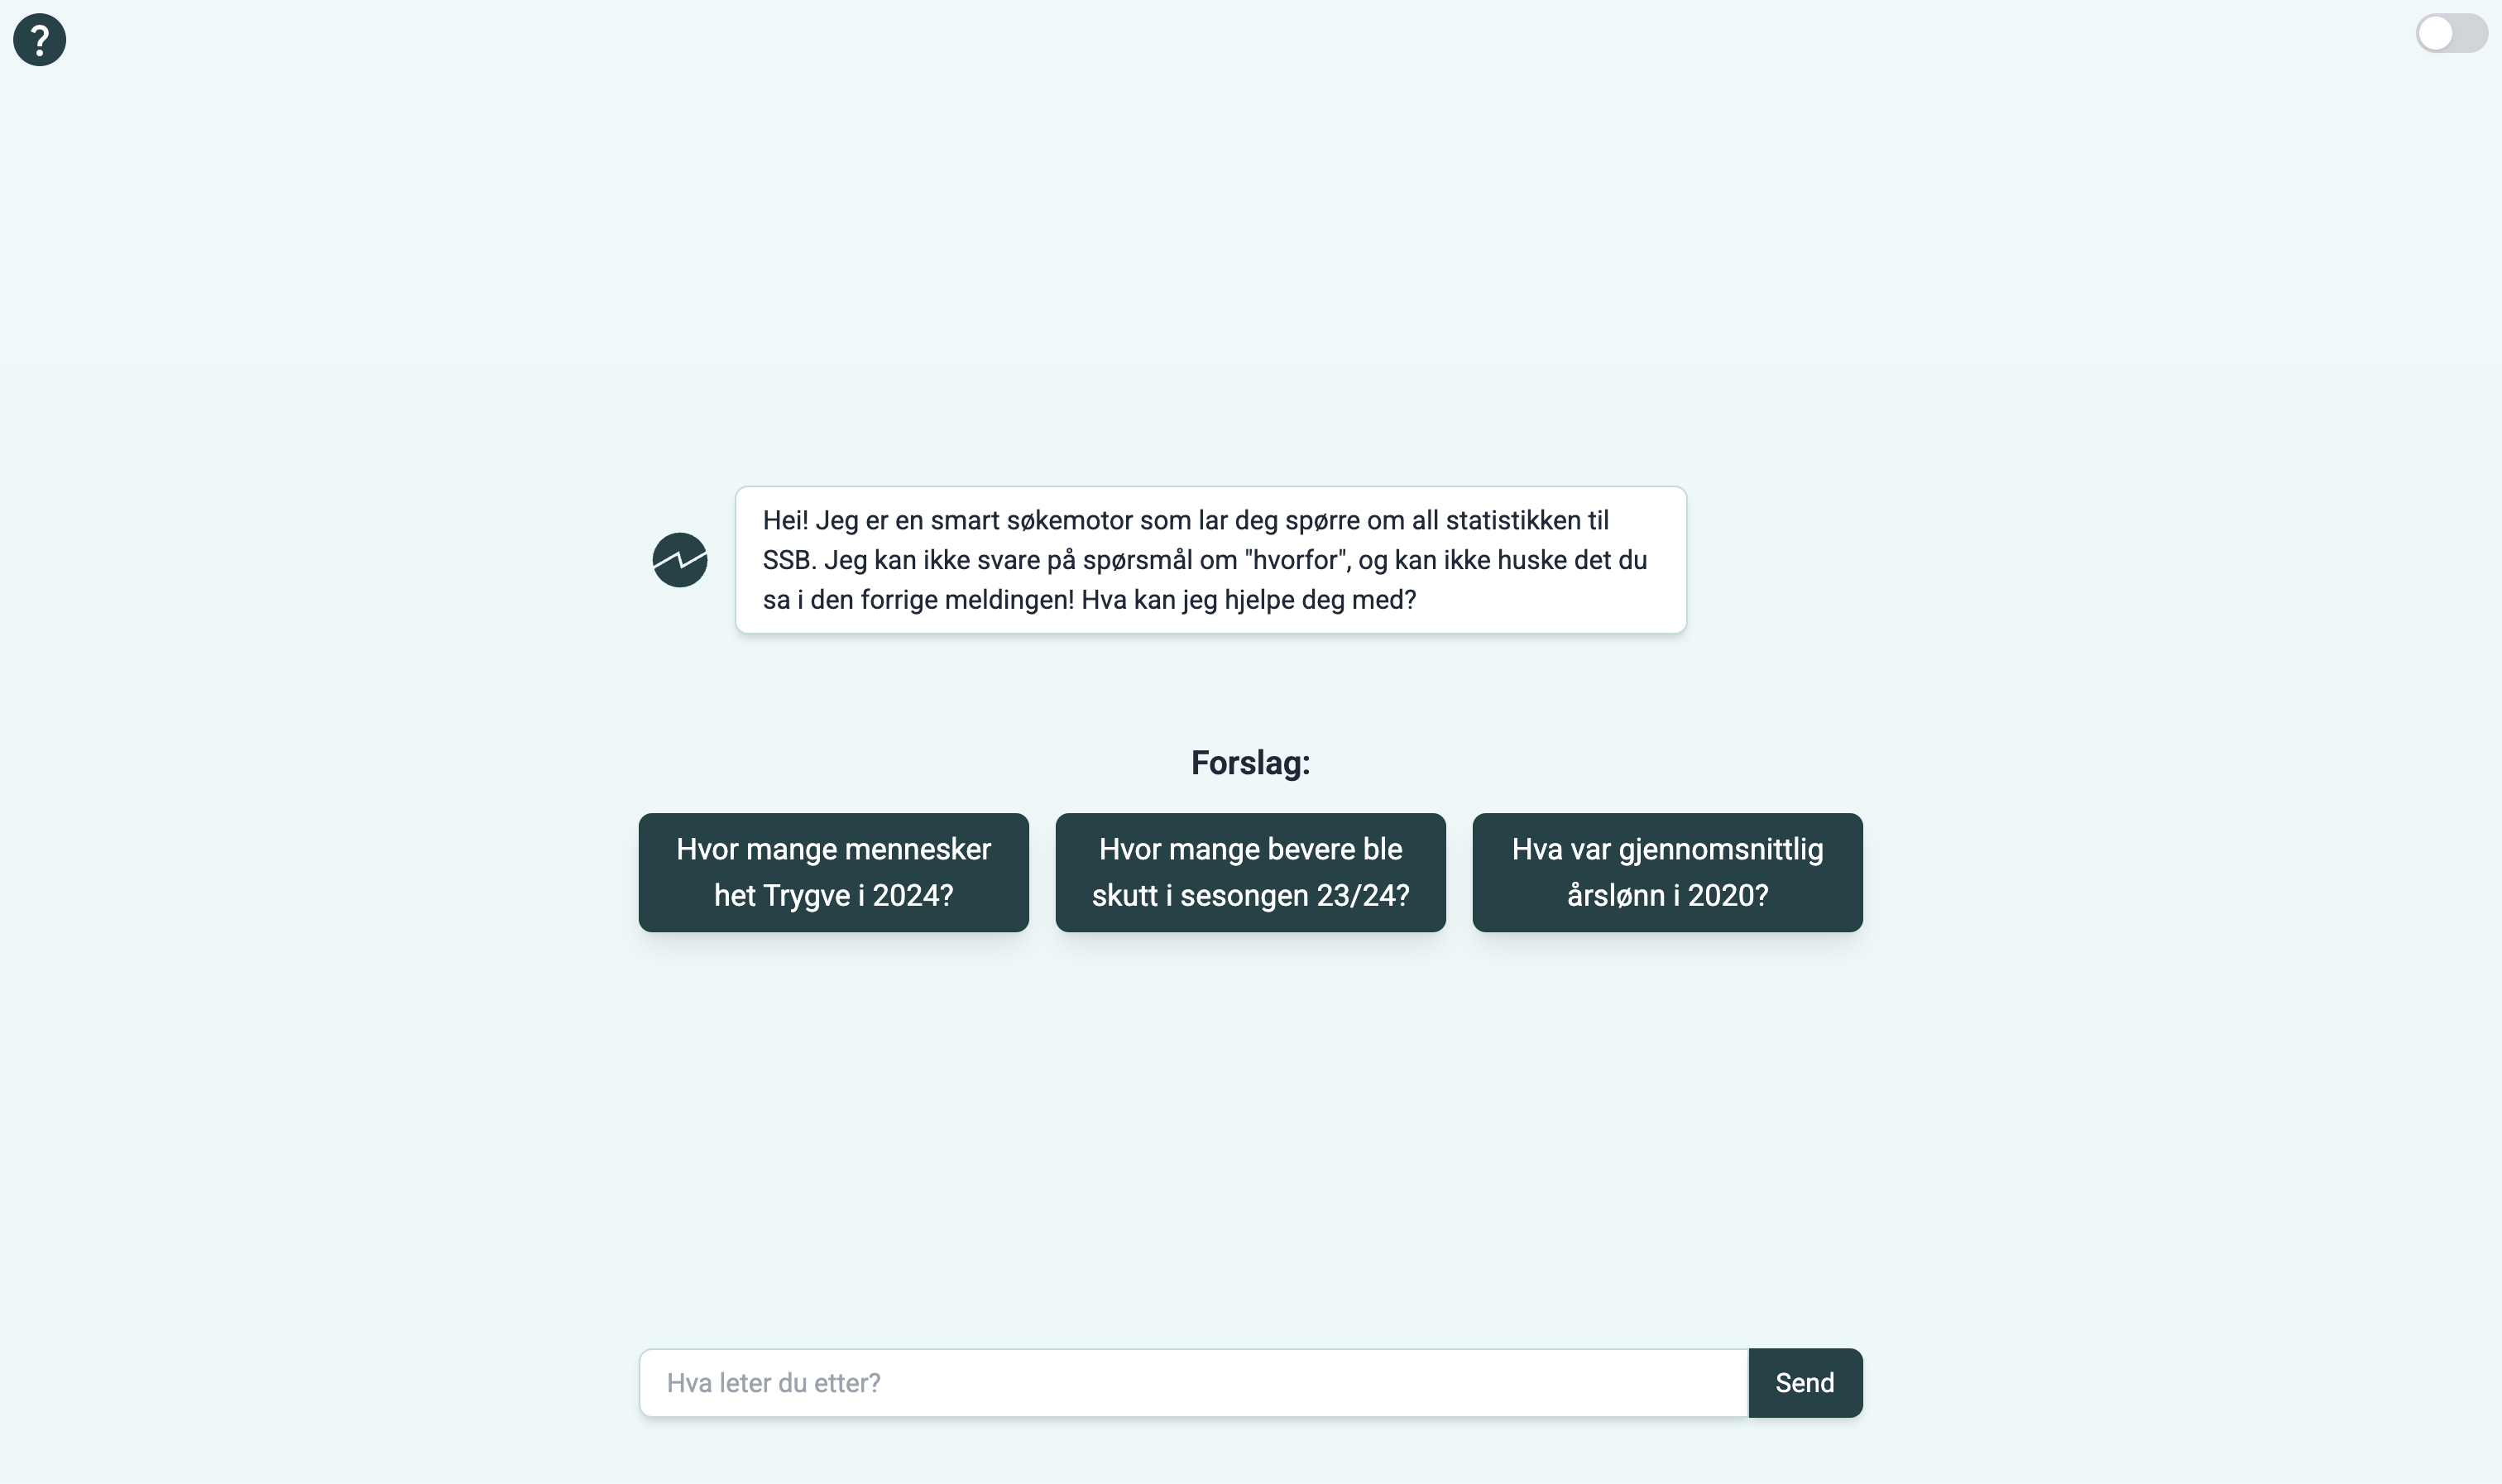This screenshot has width=2502, height=1484.
Task: Flip the gray slider switch on
Action: click(x=2450, y=33)
